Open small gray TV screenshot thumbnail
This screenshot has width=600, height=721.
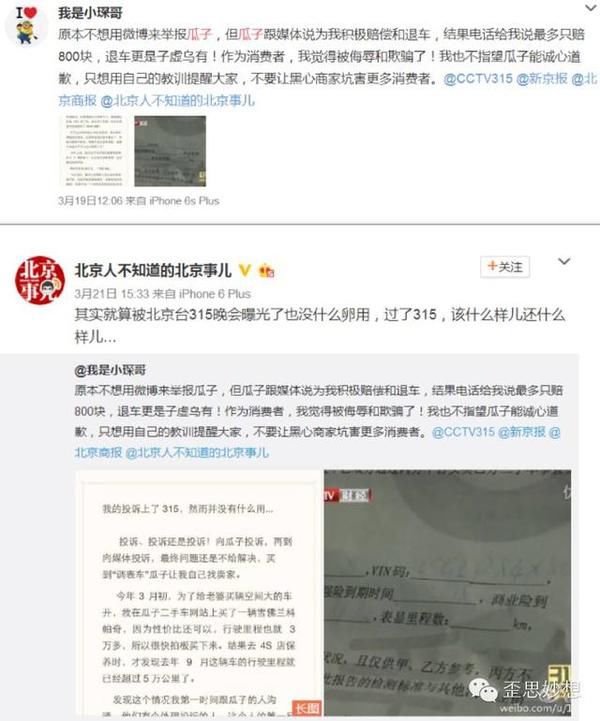point(170,151)
